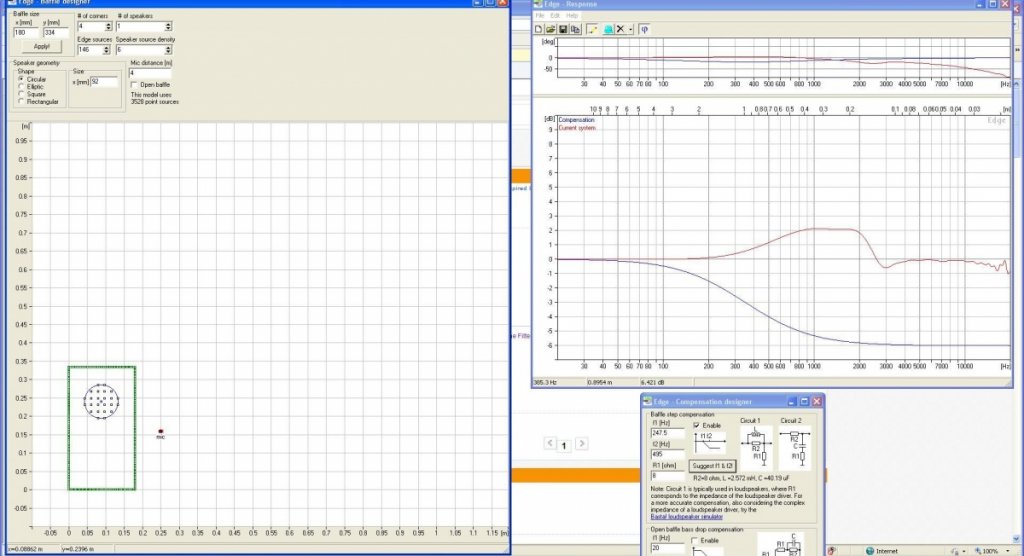Image resolution: width=1024 pixels, height=556 pixels.
Task: Click the R2, L, C values result text
Action: [741, 478]
